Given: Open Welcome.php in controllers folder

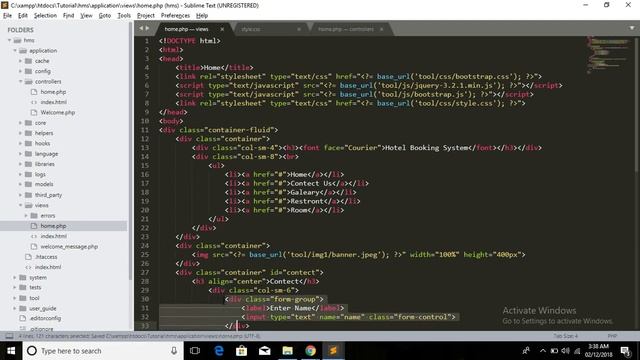Looking at the screenshot, I should pos(58,112).
